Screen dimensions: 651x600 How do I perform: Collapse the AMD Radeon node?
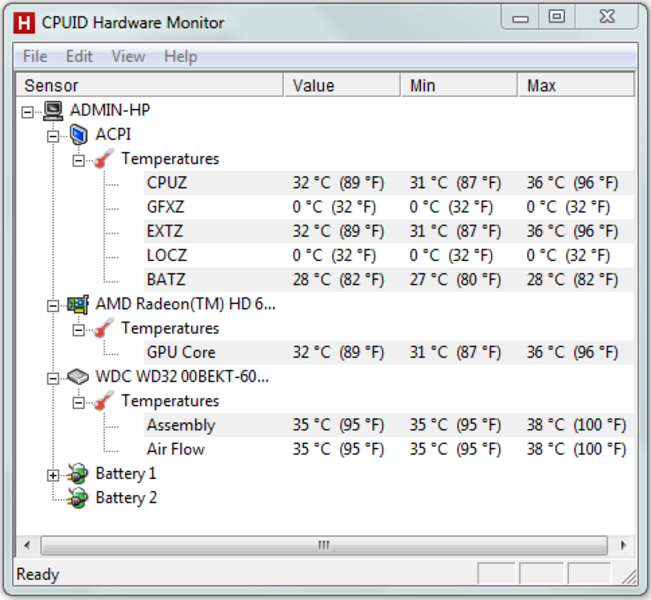53,306
